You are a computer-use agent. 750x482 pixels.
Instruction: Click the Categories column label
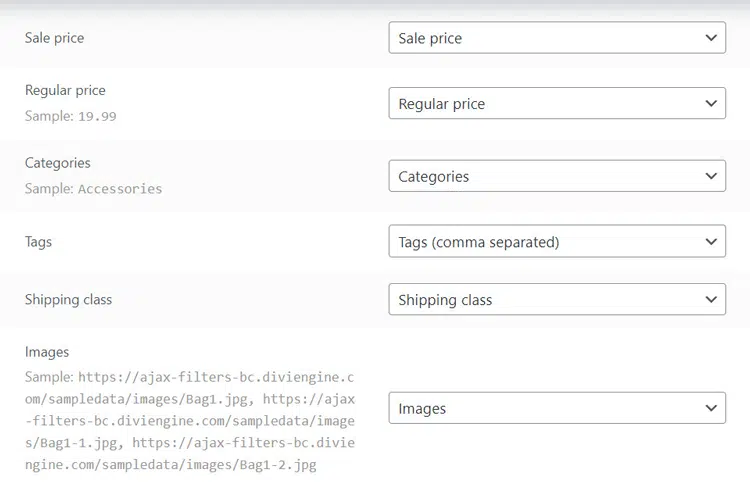pos(57,163)
